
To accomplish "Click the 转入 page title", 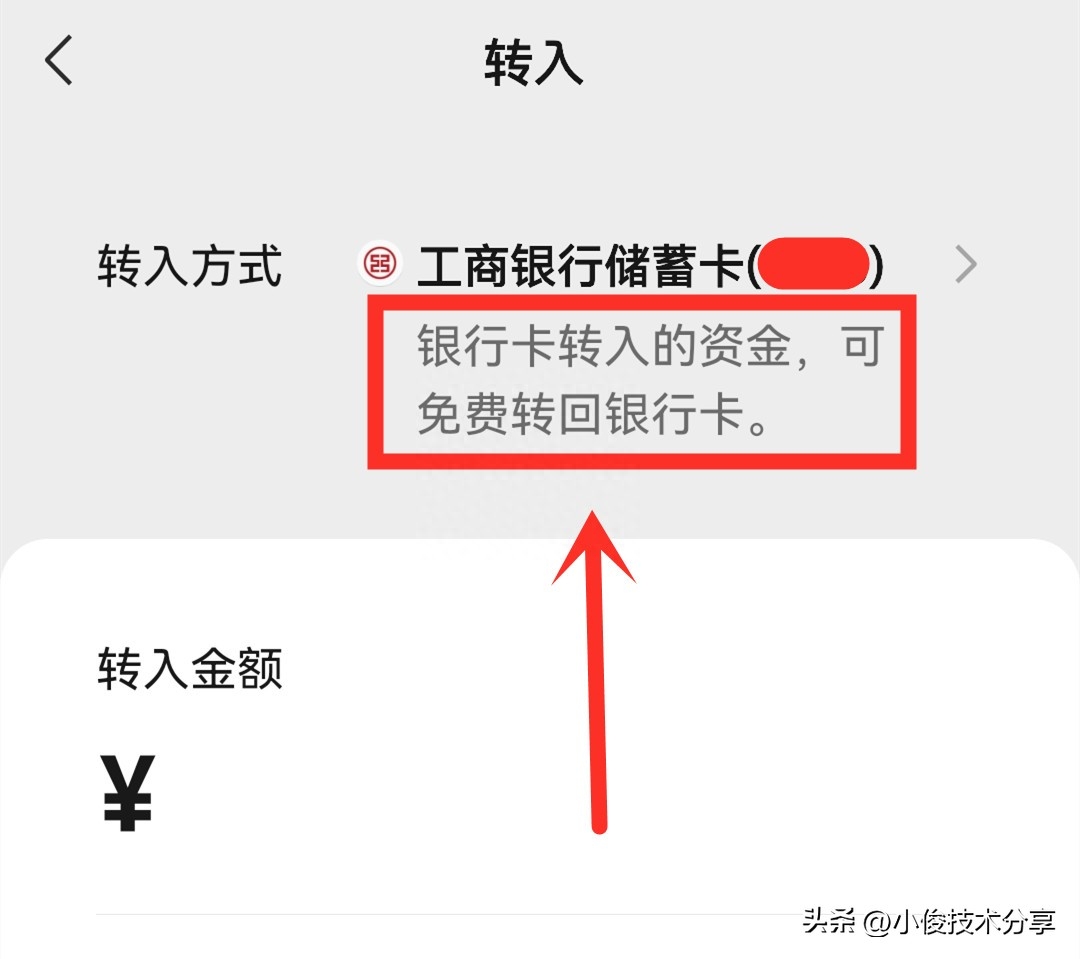I will coord(534,62).
